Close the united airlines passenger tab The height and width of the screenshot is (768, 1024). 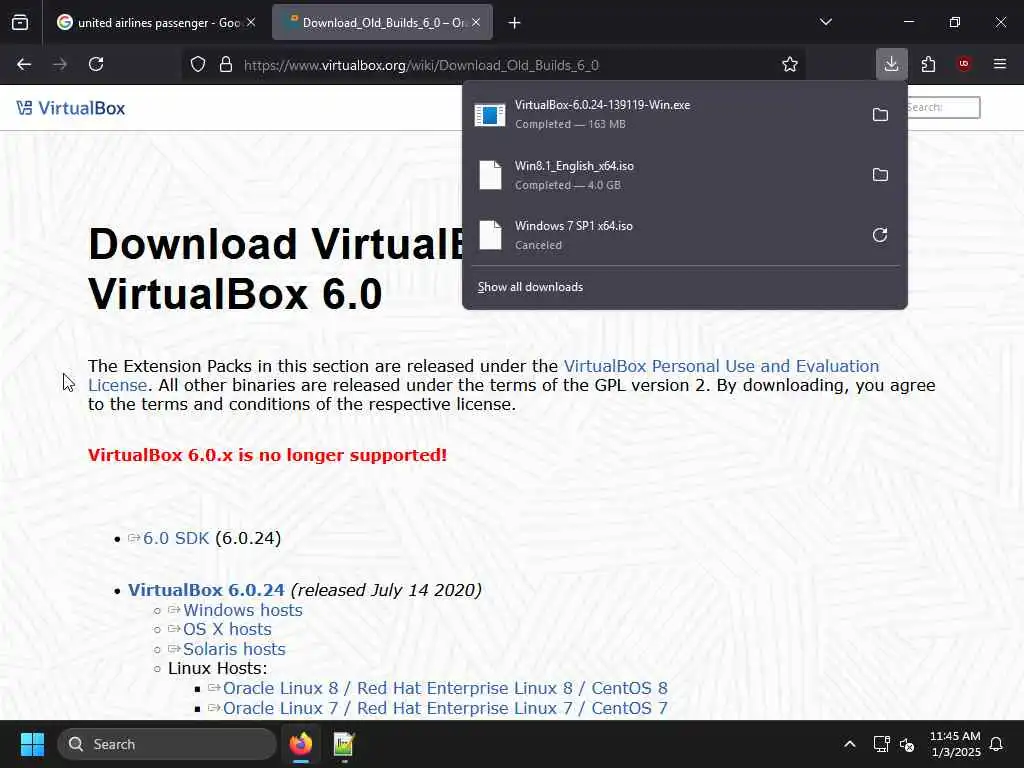[x=251, y=22]
